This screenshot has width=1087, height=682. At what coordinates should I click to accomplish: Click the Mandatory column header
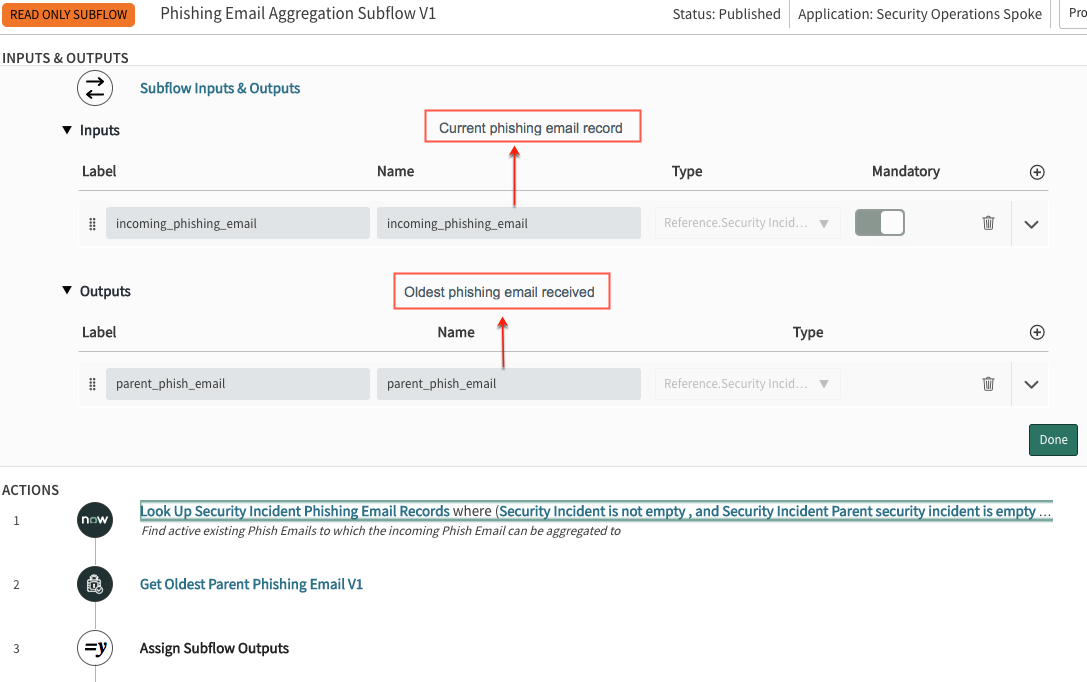pyautogui.click(x=905, y=171)
